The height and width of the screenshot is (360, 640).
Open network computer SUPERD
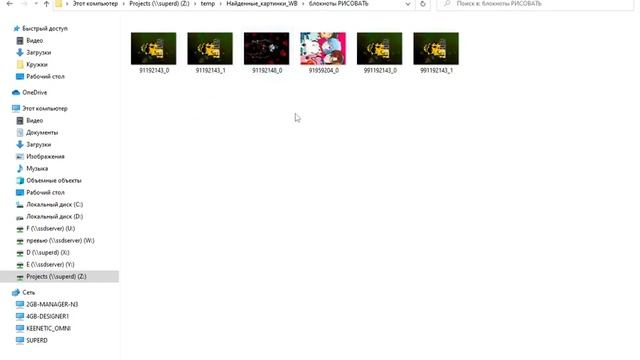[37, 340]
